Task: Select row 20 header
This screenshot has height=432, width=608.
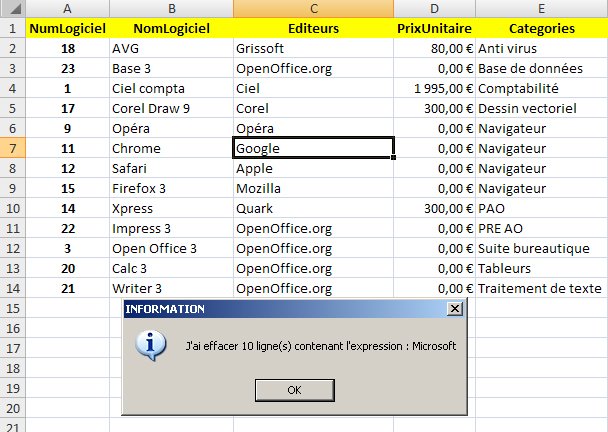Action: pos(13,408)
